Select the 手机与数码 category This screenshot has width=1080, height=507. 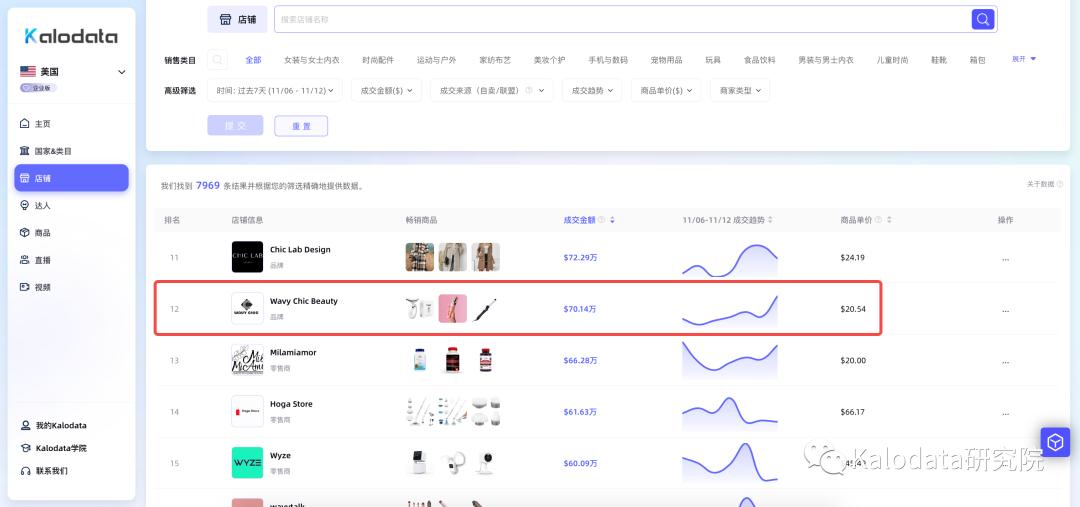pos(608,60)
